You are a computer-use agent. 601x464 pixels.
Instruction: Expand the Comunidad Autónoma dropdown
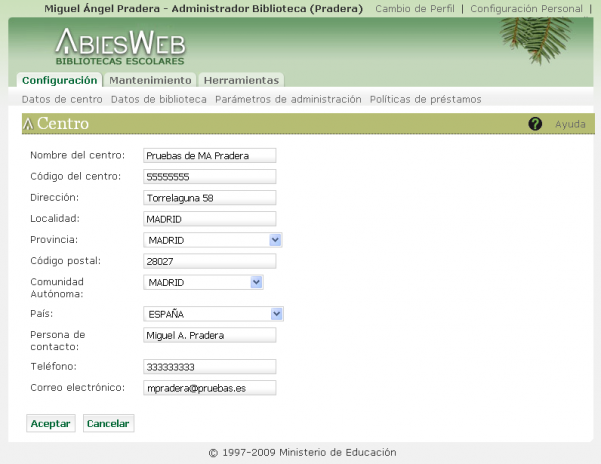click(x=256, y=282)
